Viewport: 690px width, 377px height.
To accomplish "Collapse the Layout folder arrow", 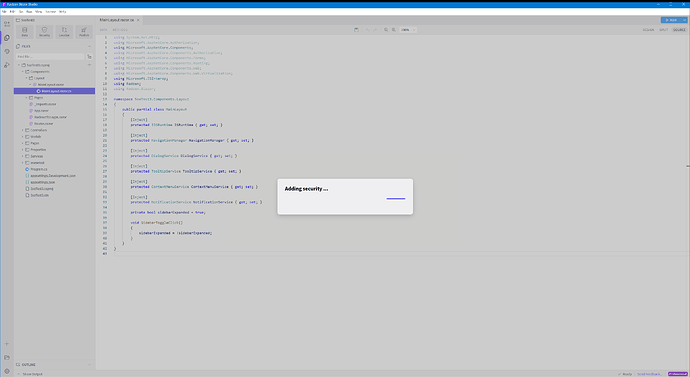I will coord(26,78).
